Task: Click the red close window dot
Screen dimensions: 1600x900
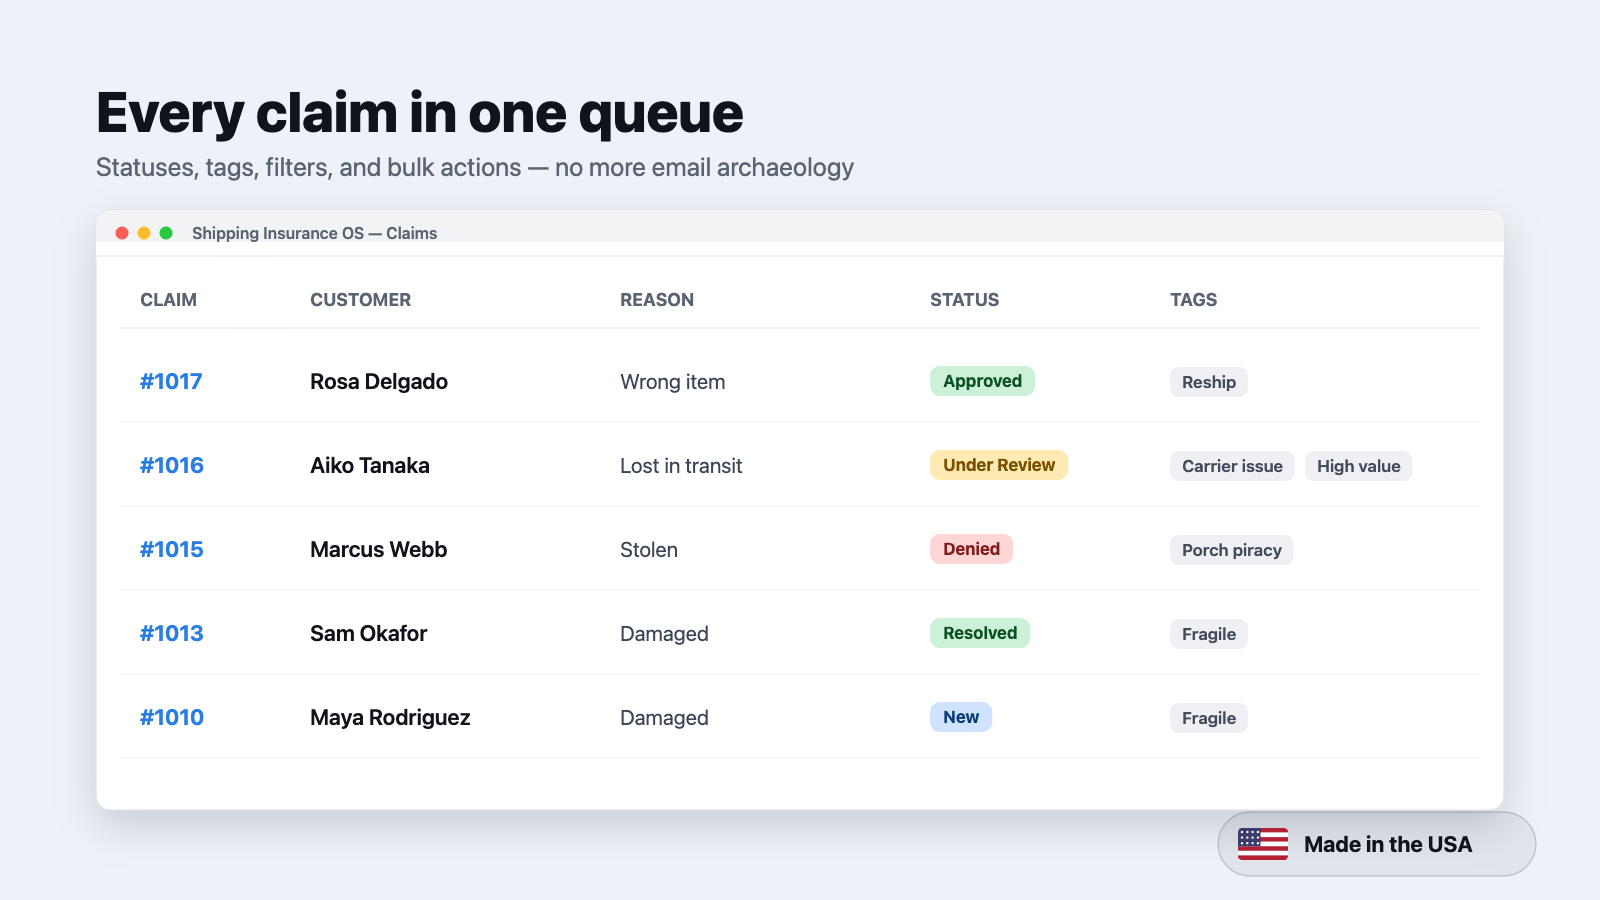Action: point(122,233)
